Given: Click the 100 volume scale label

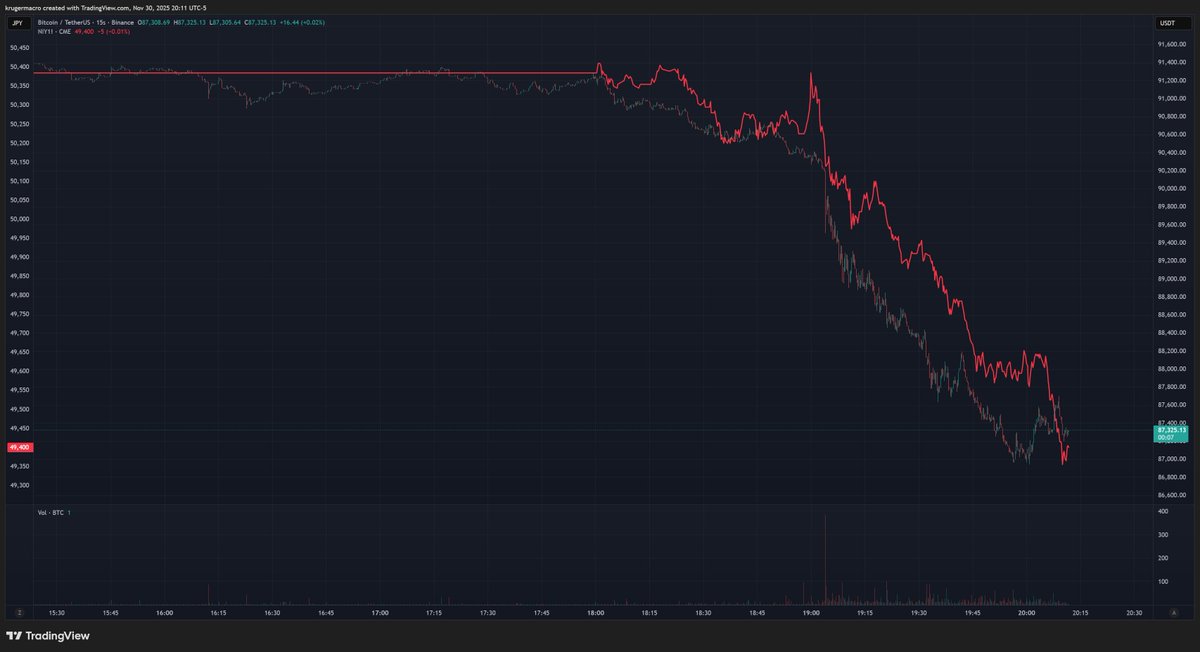Looking at the screenshot, I should (1162, 581).
